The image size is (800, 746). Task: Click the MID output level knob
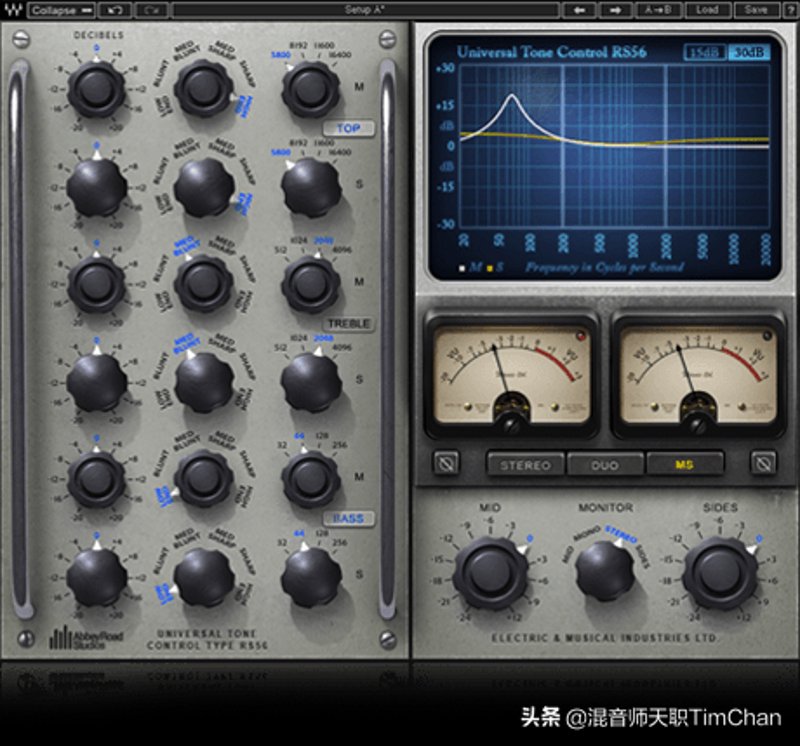(491, 573)
